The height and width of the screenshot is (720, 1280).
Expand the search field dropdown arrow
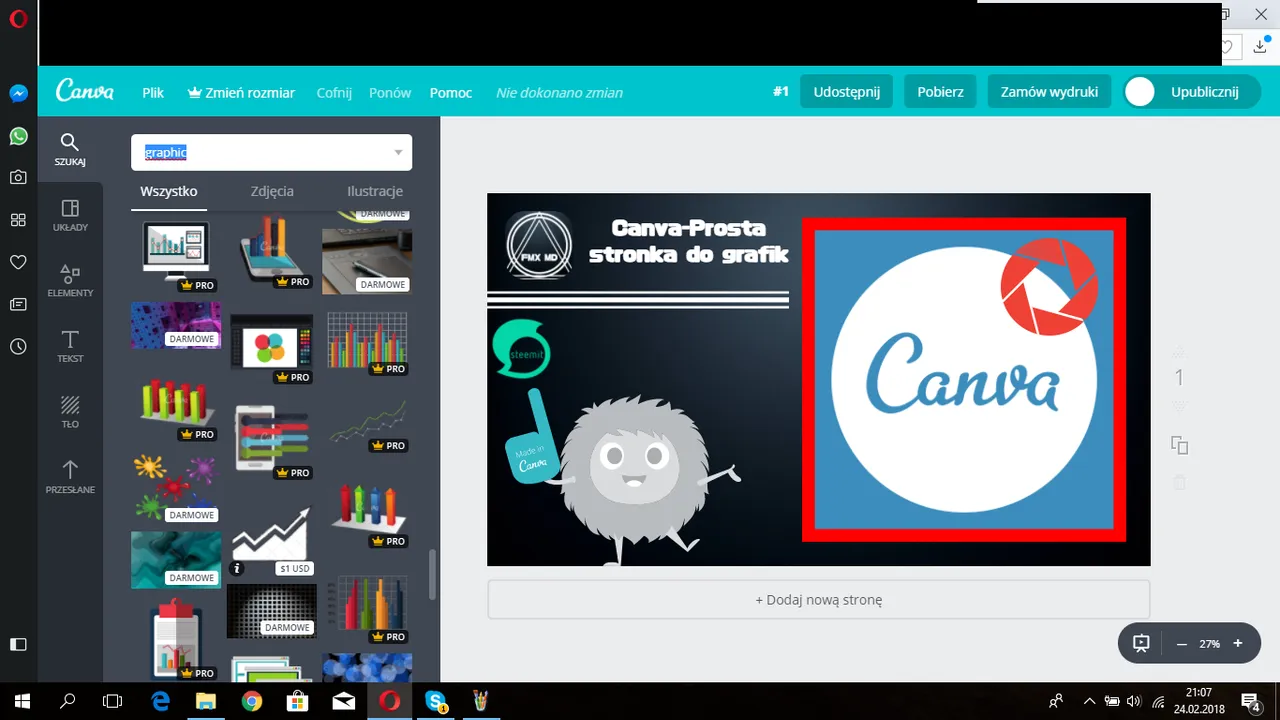[x=398, y=152]
